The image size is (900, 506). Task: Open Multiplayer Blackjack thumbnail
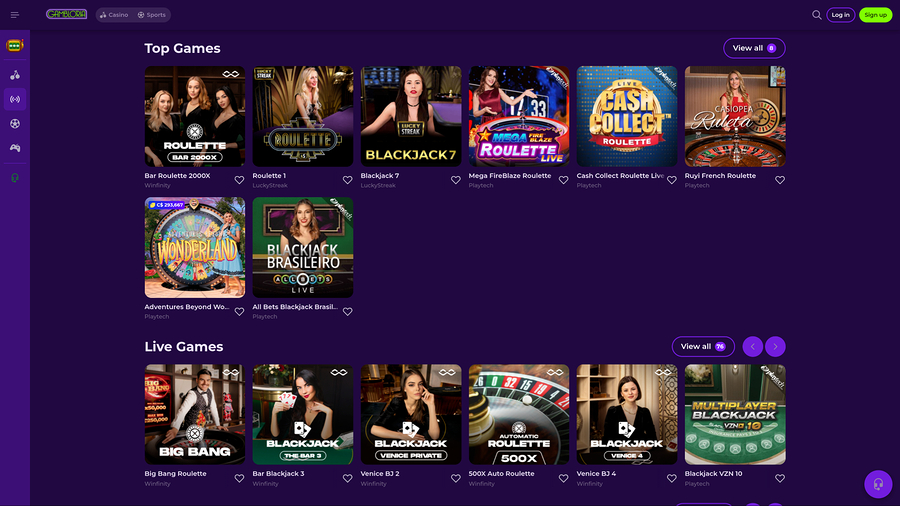coord(735,414)
